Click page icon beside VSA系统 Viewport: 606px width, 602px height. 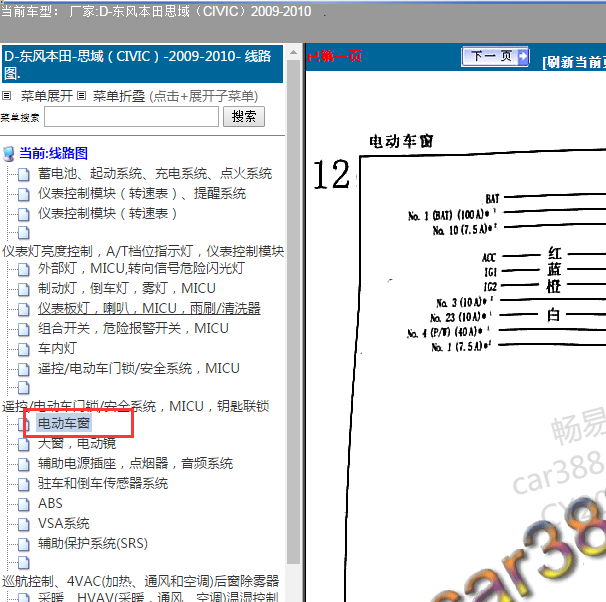point(24,525)
